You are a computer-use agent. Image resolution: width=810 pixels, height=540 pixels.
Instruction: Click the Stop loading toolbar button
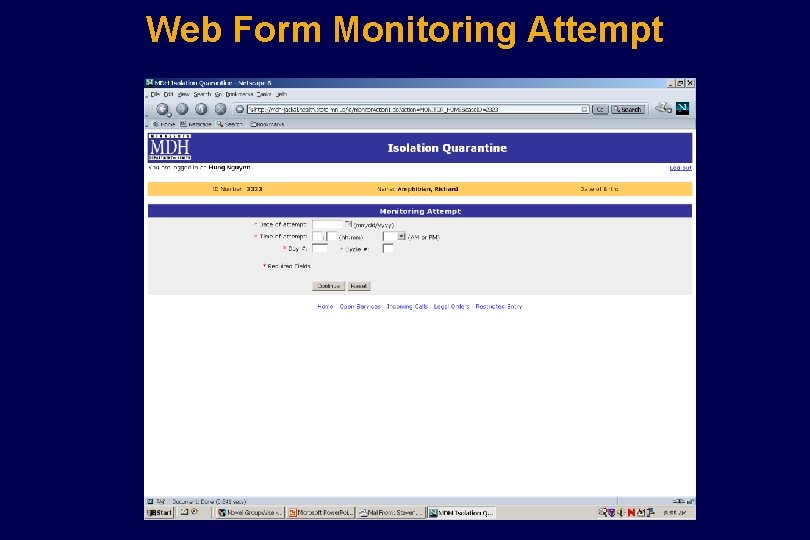(221, 109)
